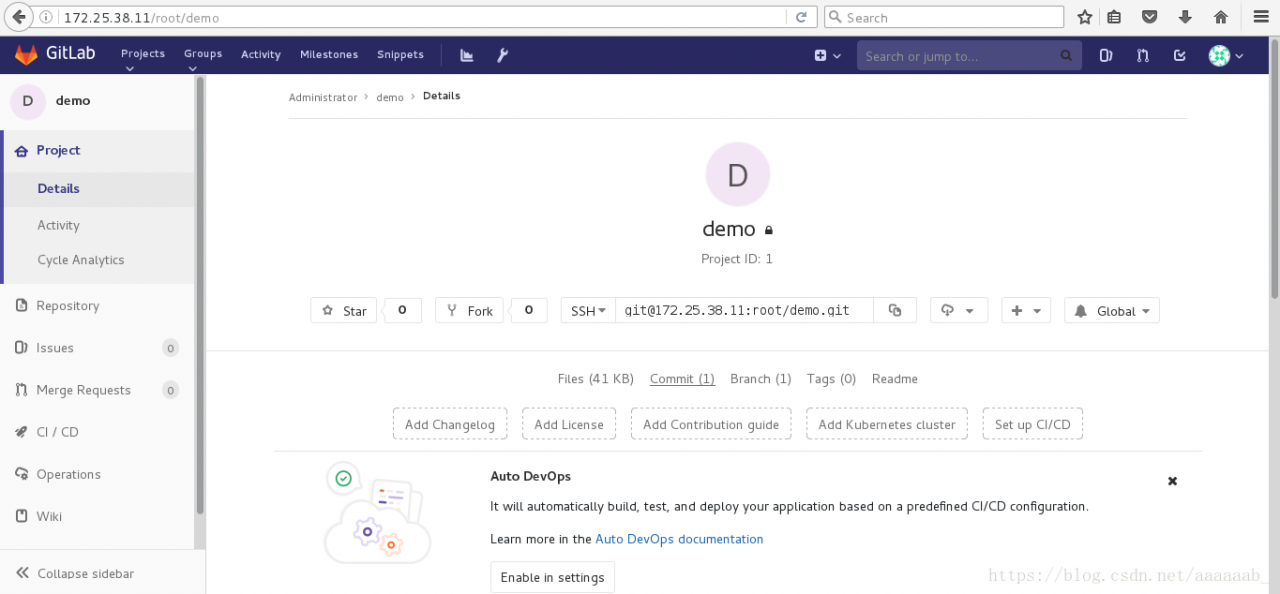Open the Projects dropdown in navbar
Viewport: 1280px width, 594px height.
(x=143, y=58)
